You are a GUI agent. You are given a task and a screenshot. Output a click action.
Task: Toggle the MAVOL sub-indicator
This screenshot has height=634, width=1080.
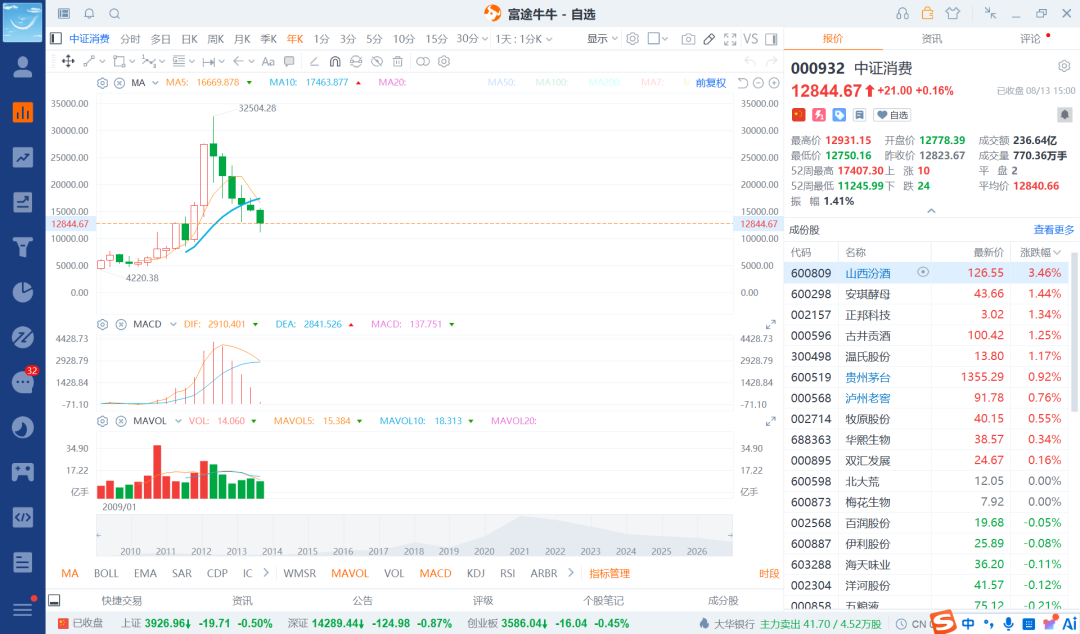pyautogui.click(x=350, y=573)
